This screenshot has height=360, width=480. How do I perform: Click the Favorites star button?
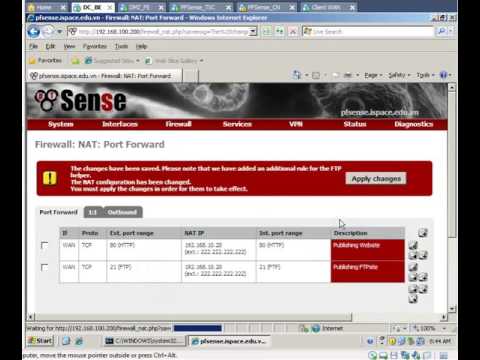[45, 60]
